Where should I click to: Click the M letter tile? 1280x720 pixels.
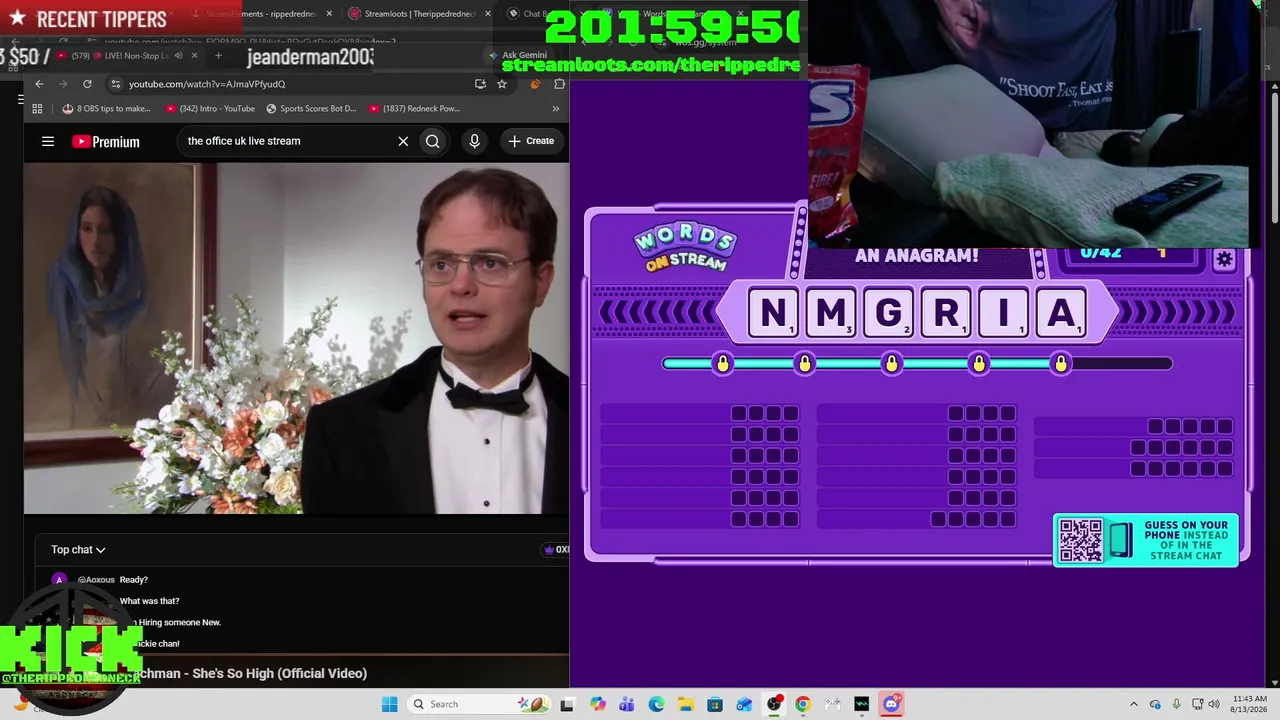coord(830,313)
